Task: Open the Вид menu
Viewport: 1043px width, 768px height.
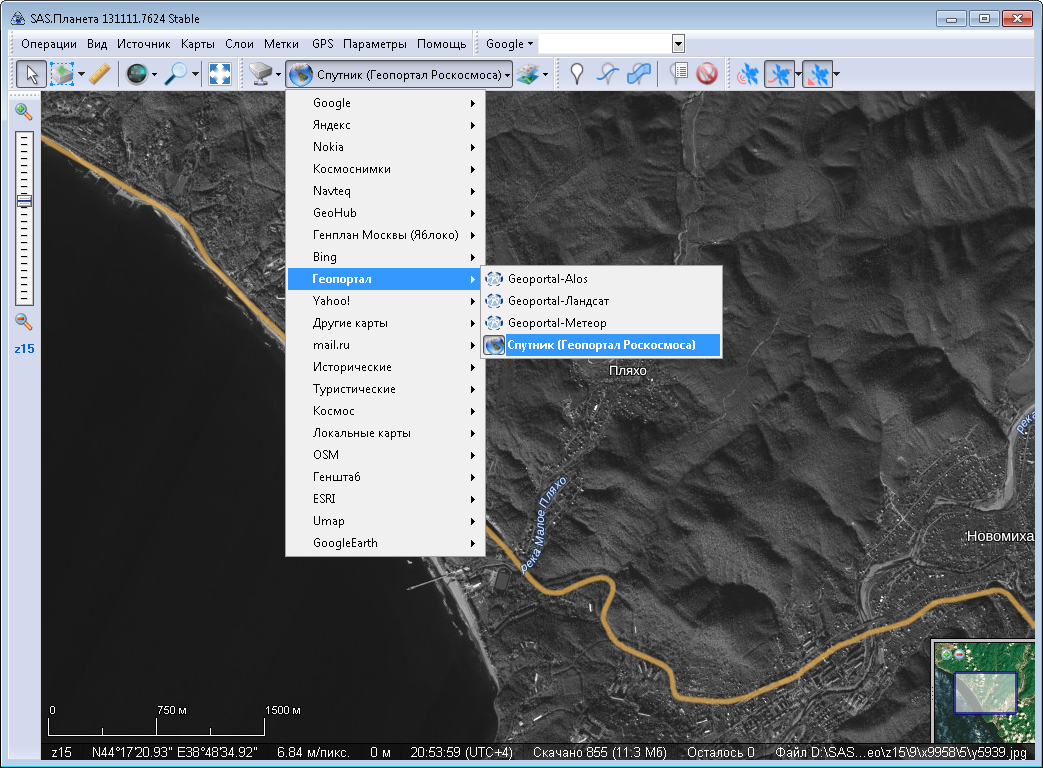Action: click(96, 44)
